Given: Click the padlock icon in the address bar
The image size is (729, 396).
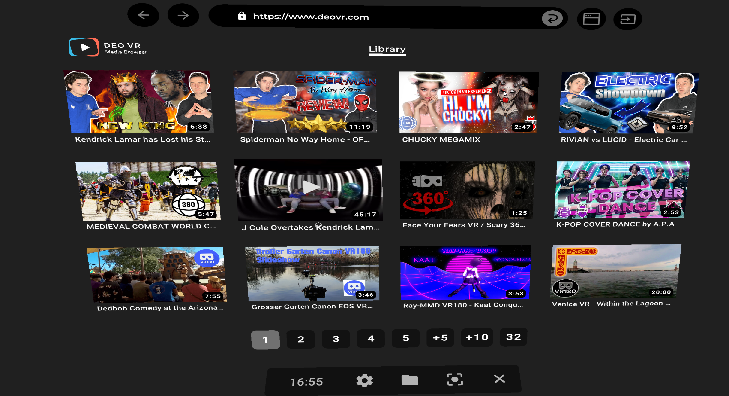Looking at the screenshot, I should coord(242,16).
